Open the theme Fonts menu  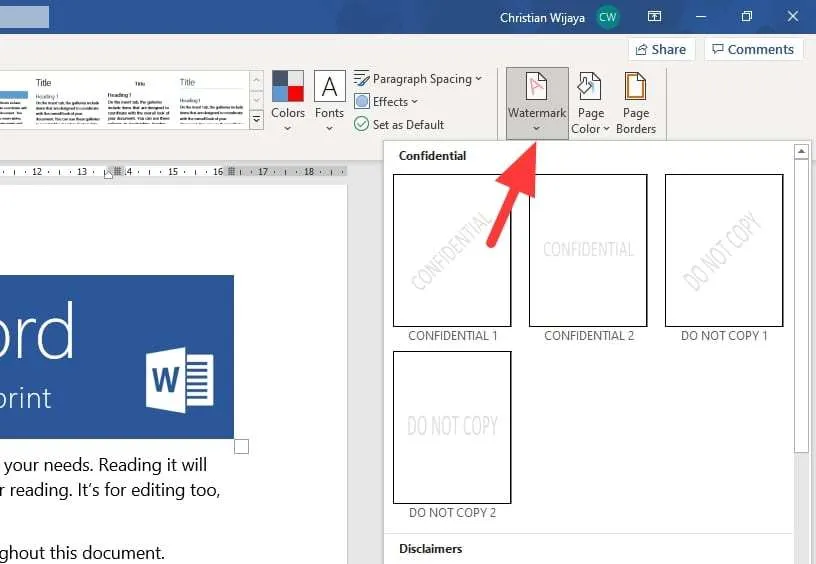[x=329, y=102]
